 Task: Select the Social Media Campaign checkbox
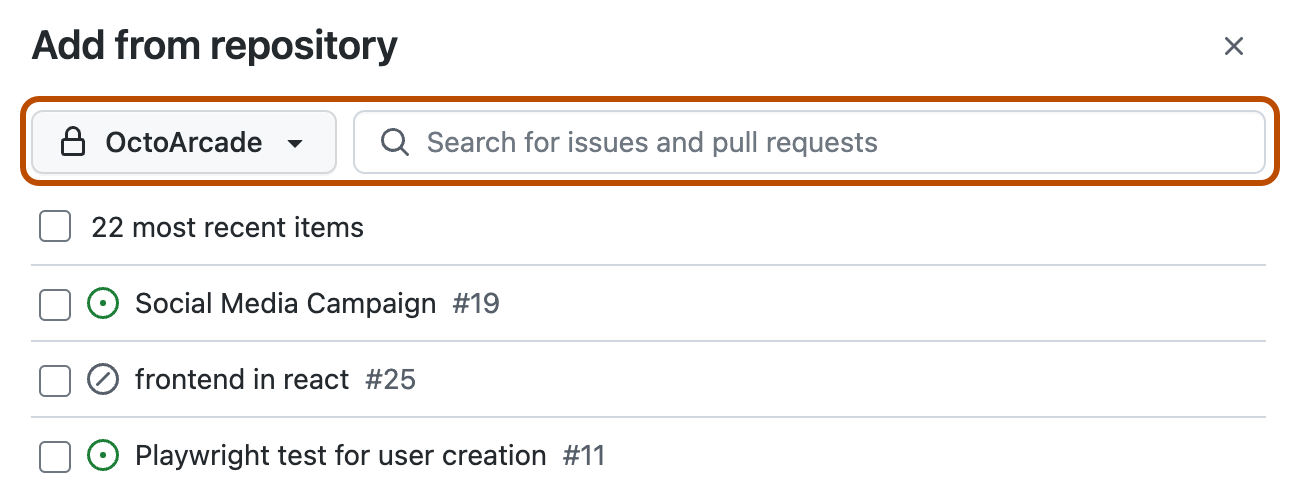[55, 303]
